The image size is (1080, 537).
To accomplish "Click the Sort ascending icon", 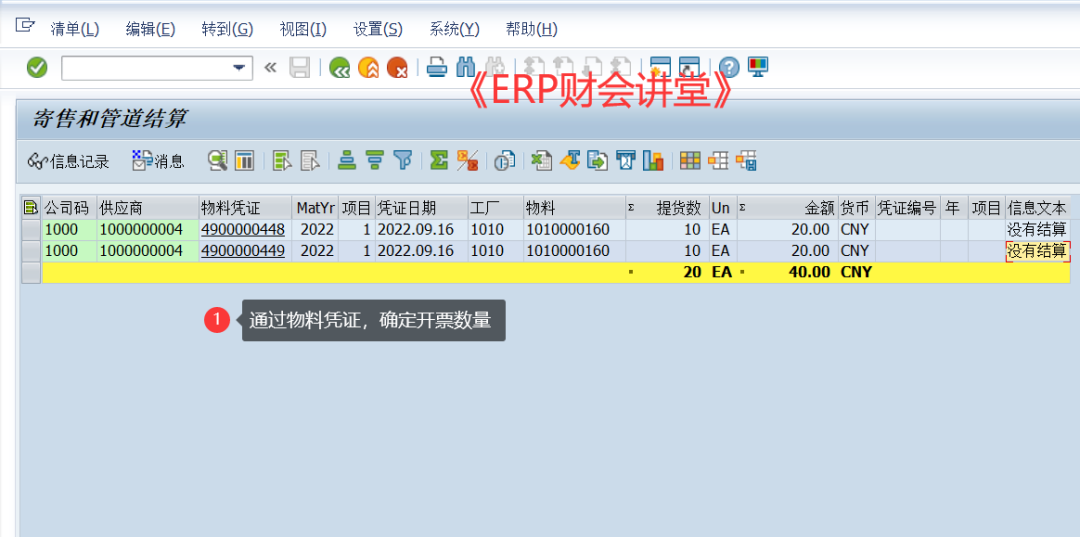I will (347, 160).
